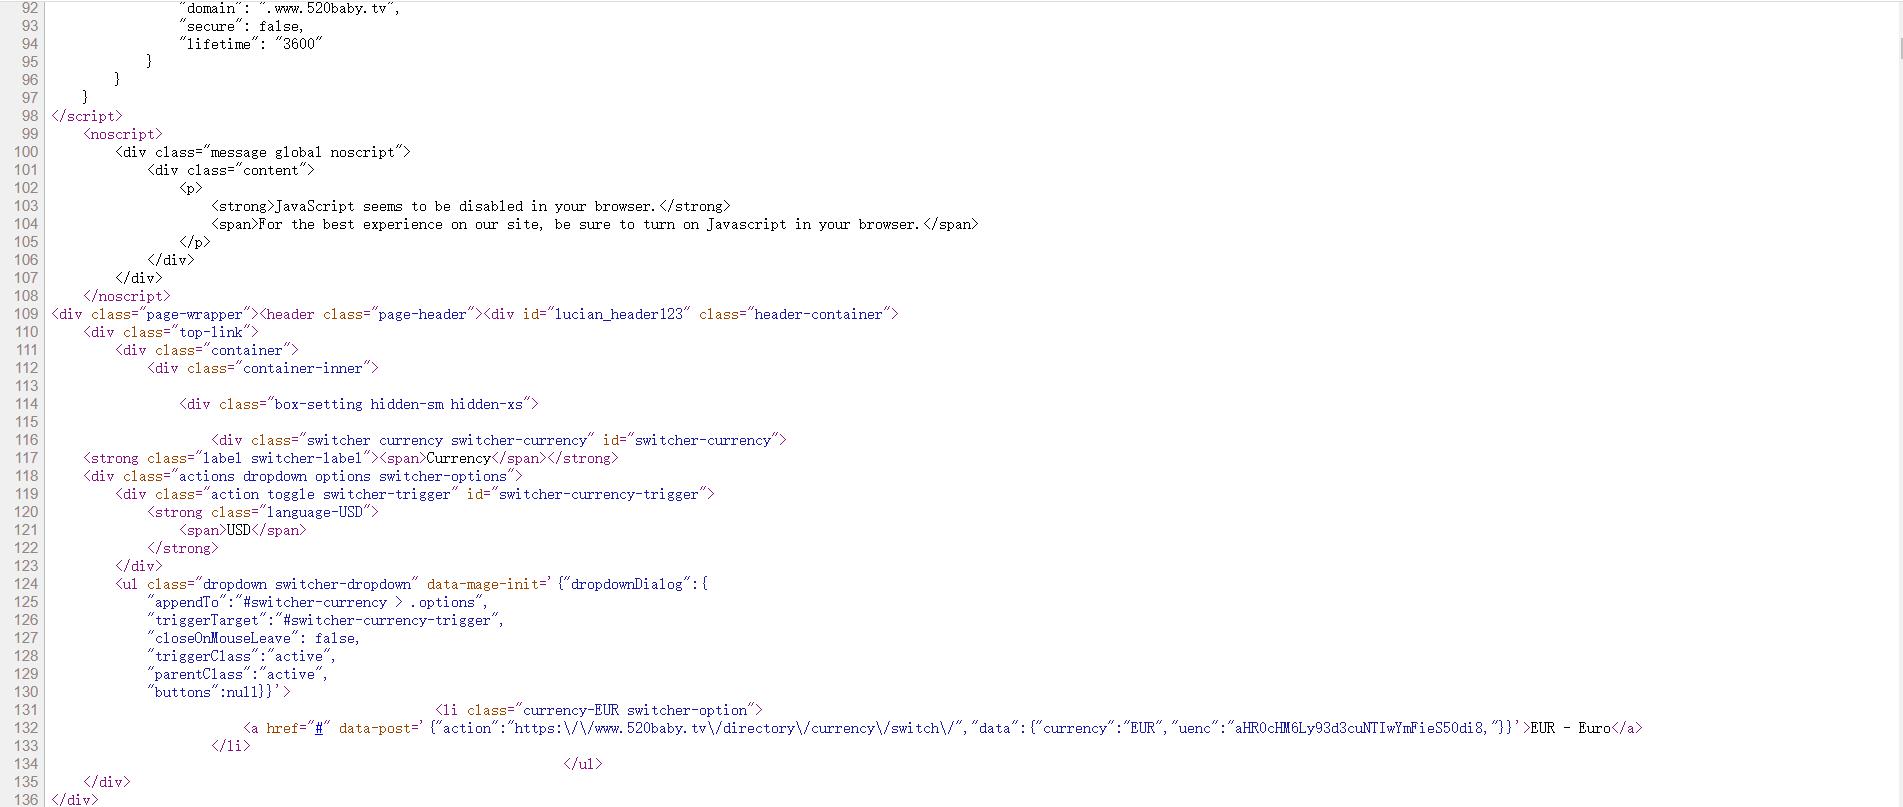Click the 'currency-EUR switcher-option' class value
This screenshot has width=1903, height=807.
tap(635, 710)
